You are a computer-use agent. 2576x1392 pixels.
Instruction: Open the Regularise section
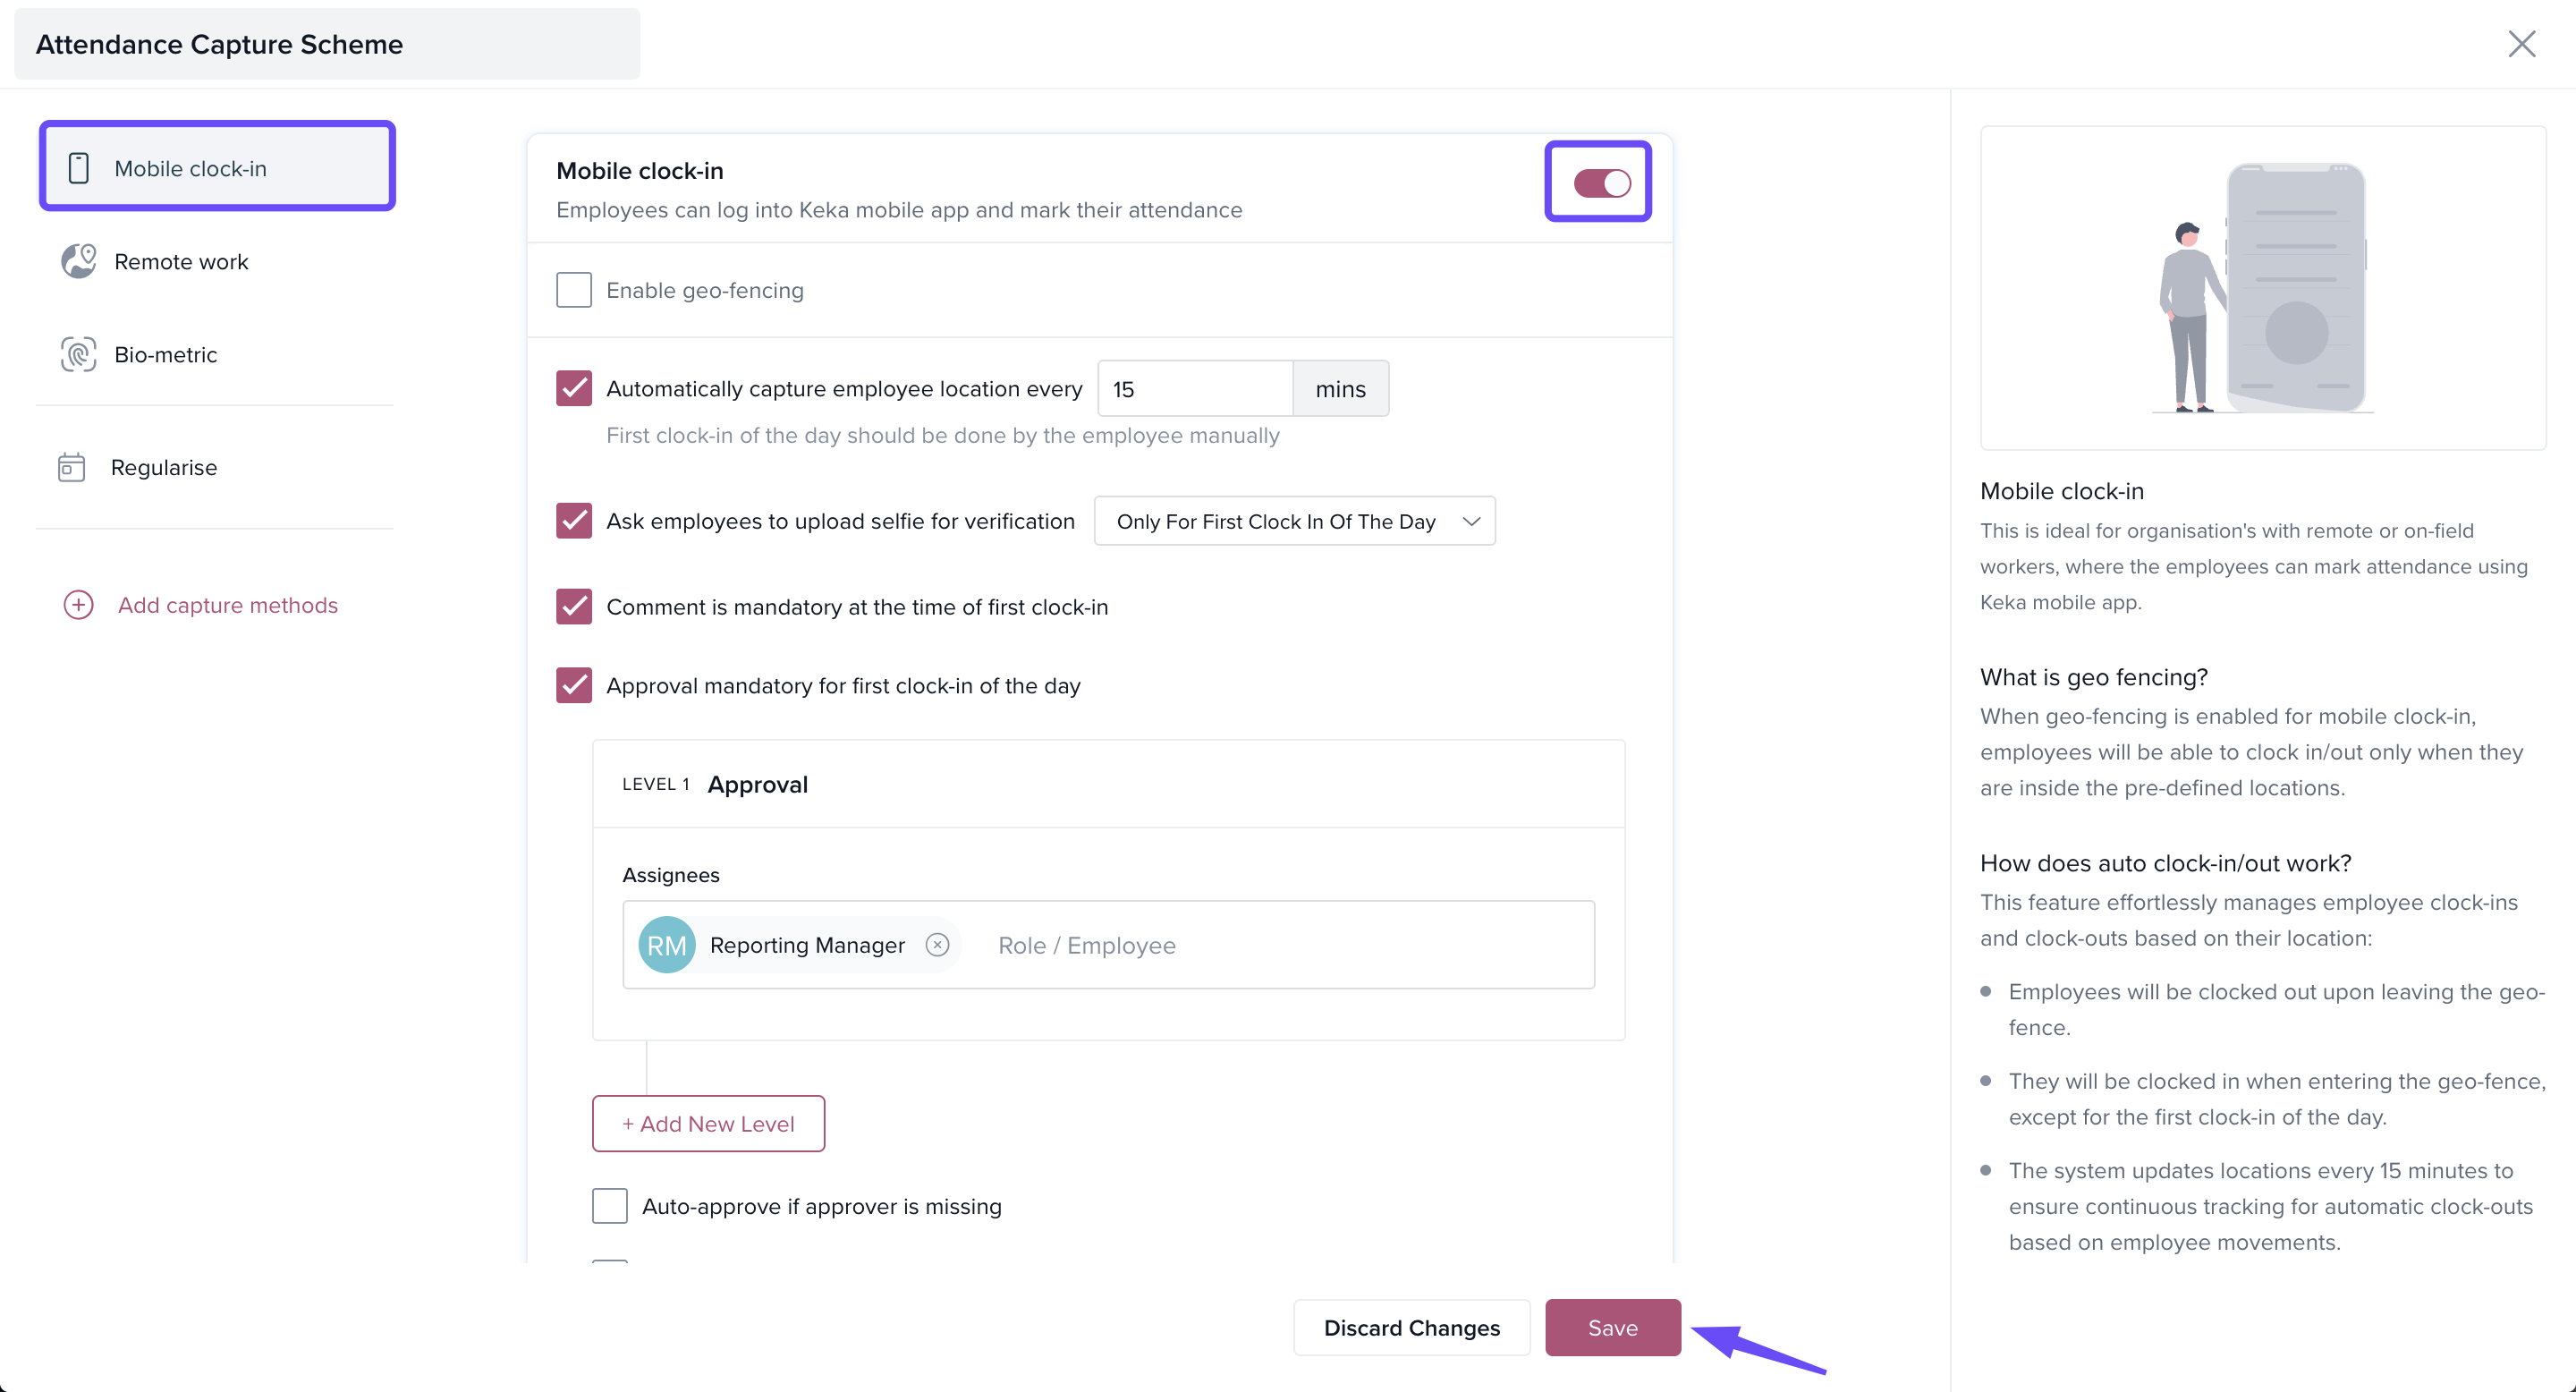click(x=164, y=467)
